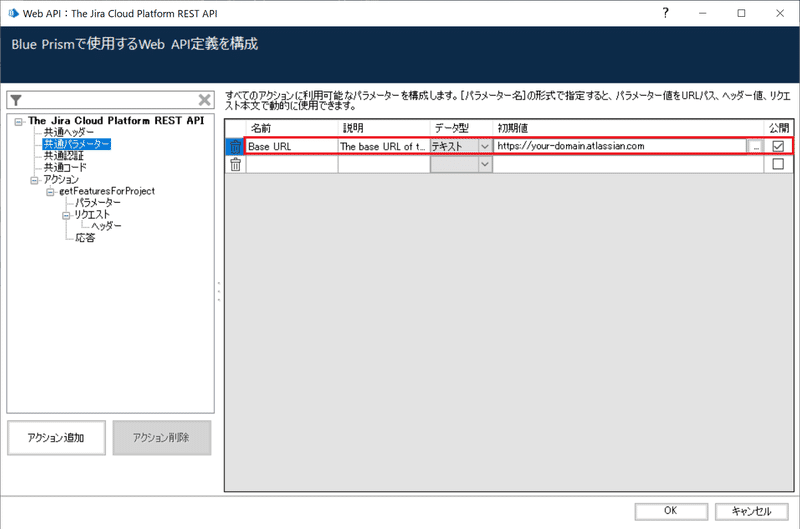Maximize the Web API dialog window
This screenshot has height=529, width=800.
point(741,13)
